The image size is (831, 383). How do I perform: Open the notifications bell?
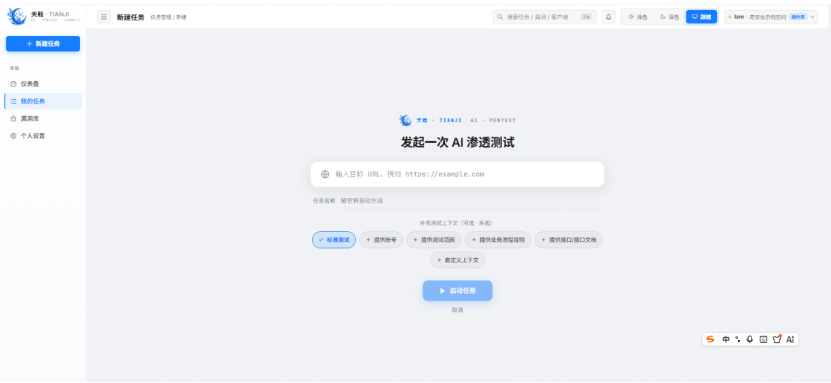point(608,17)
